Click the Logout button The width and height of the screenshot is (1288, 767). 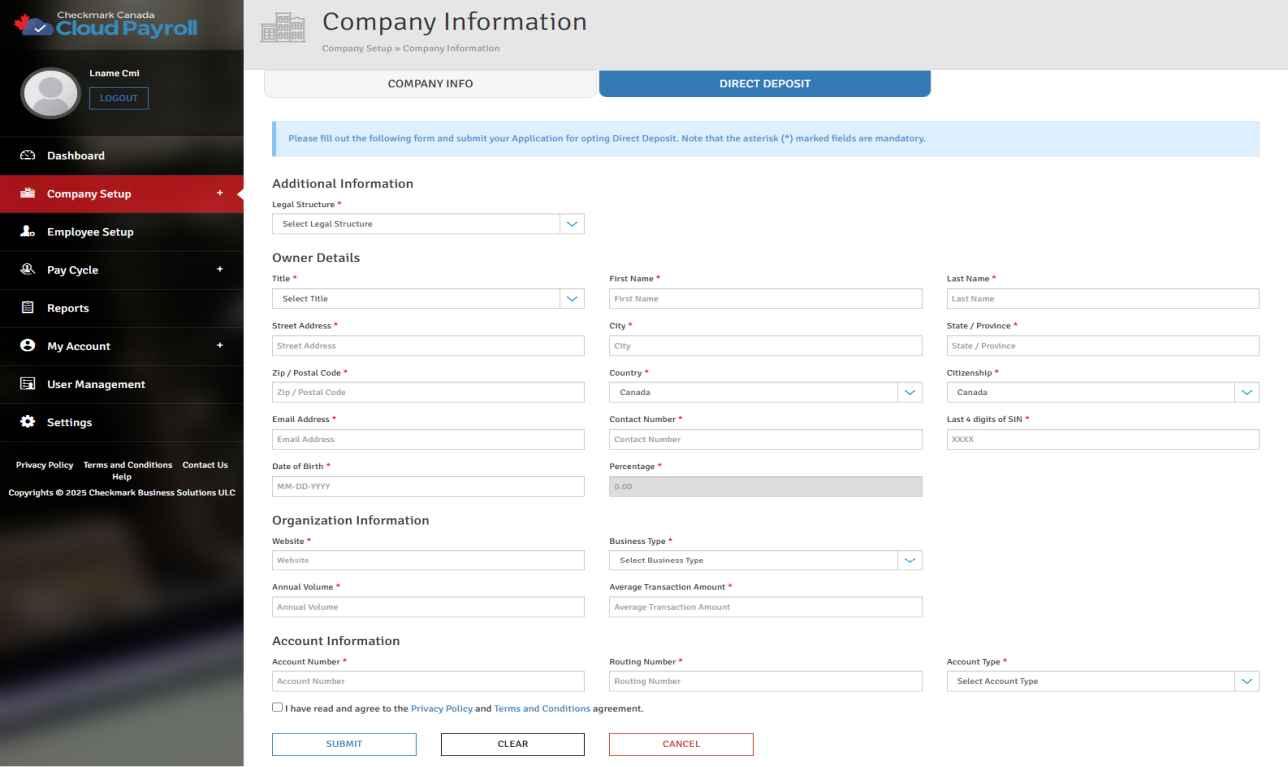tap(118, 98)
